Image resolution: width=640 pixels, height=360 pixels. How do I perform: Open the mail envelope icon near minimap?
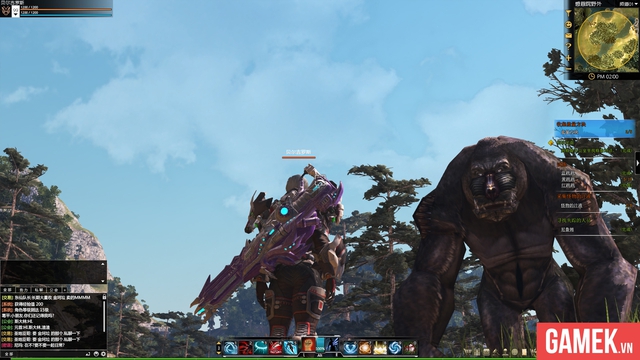pos(569,36)
